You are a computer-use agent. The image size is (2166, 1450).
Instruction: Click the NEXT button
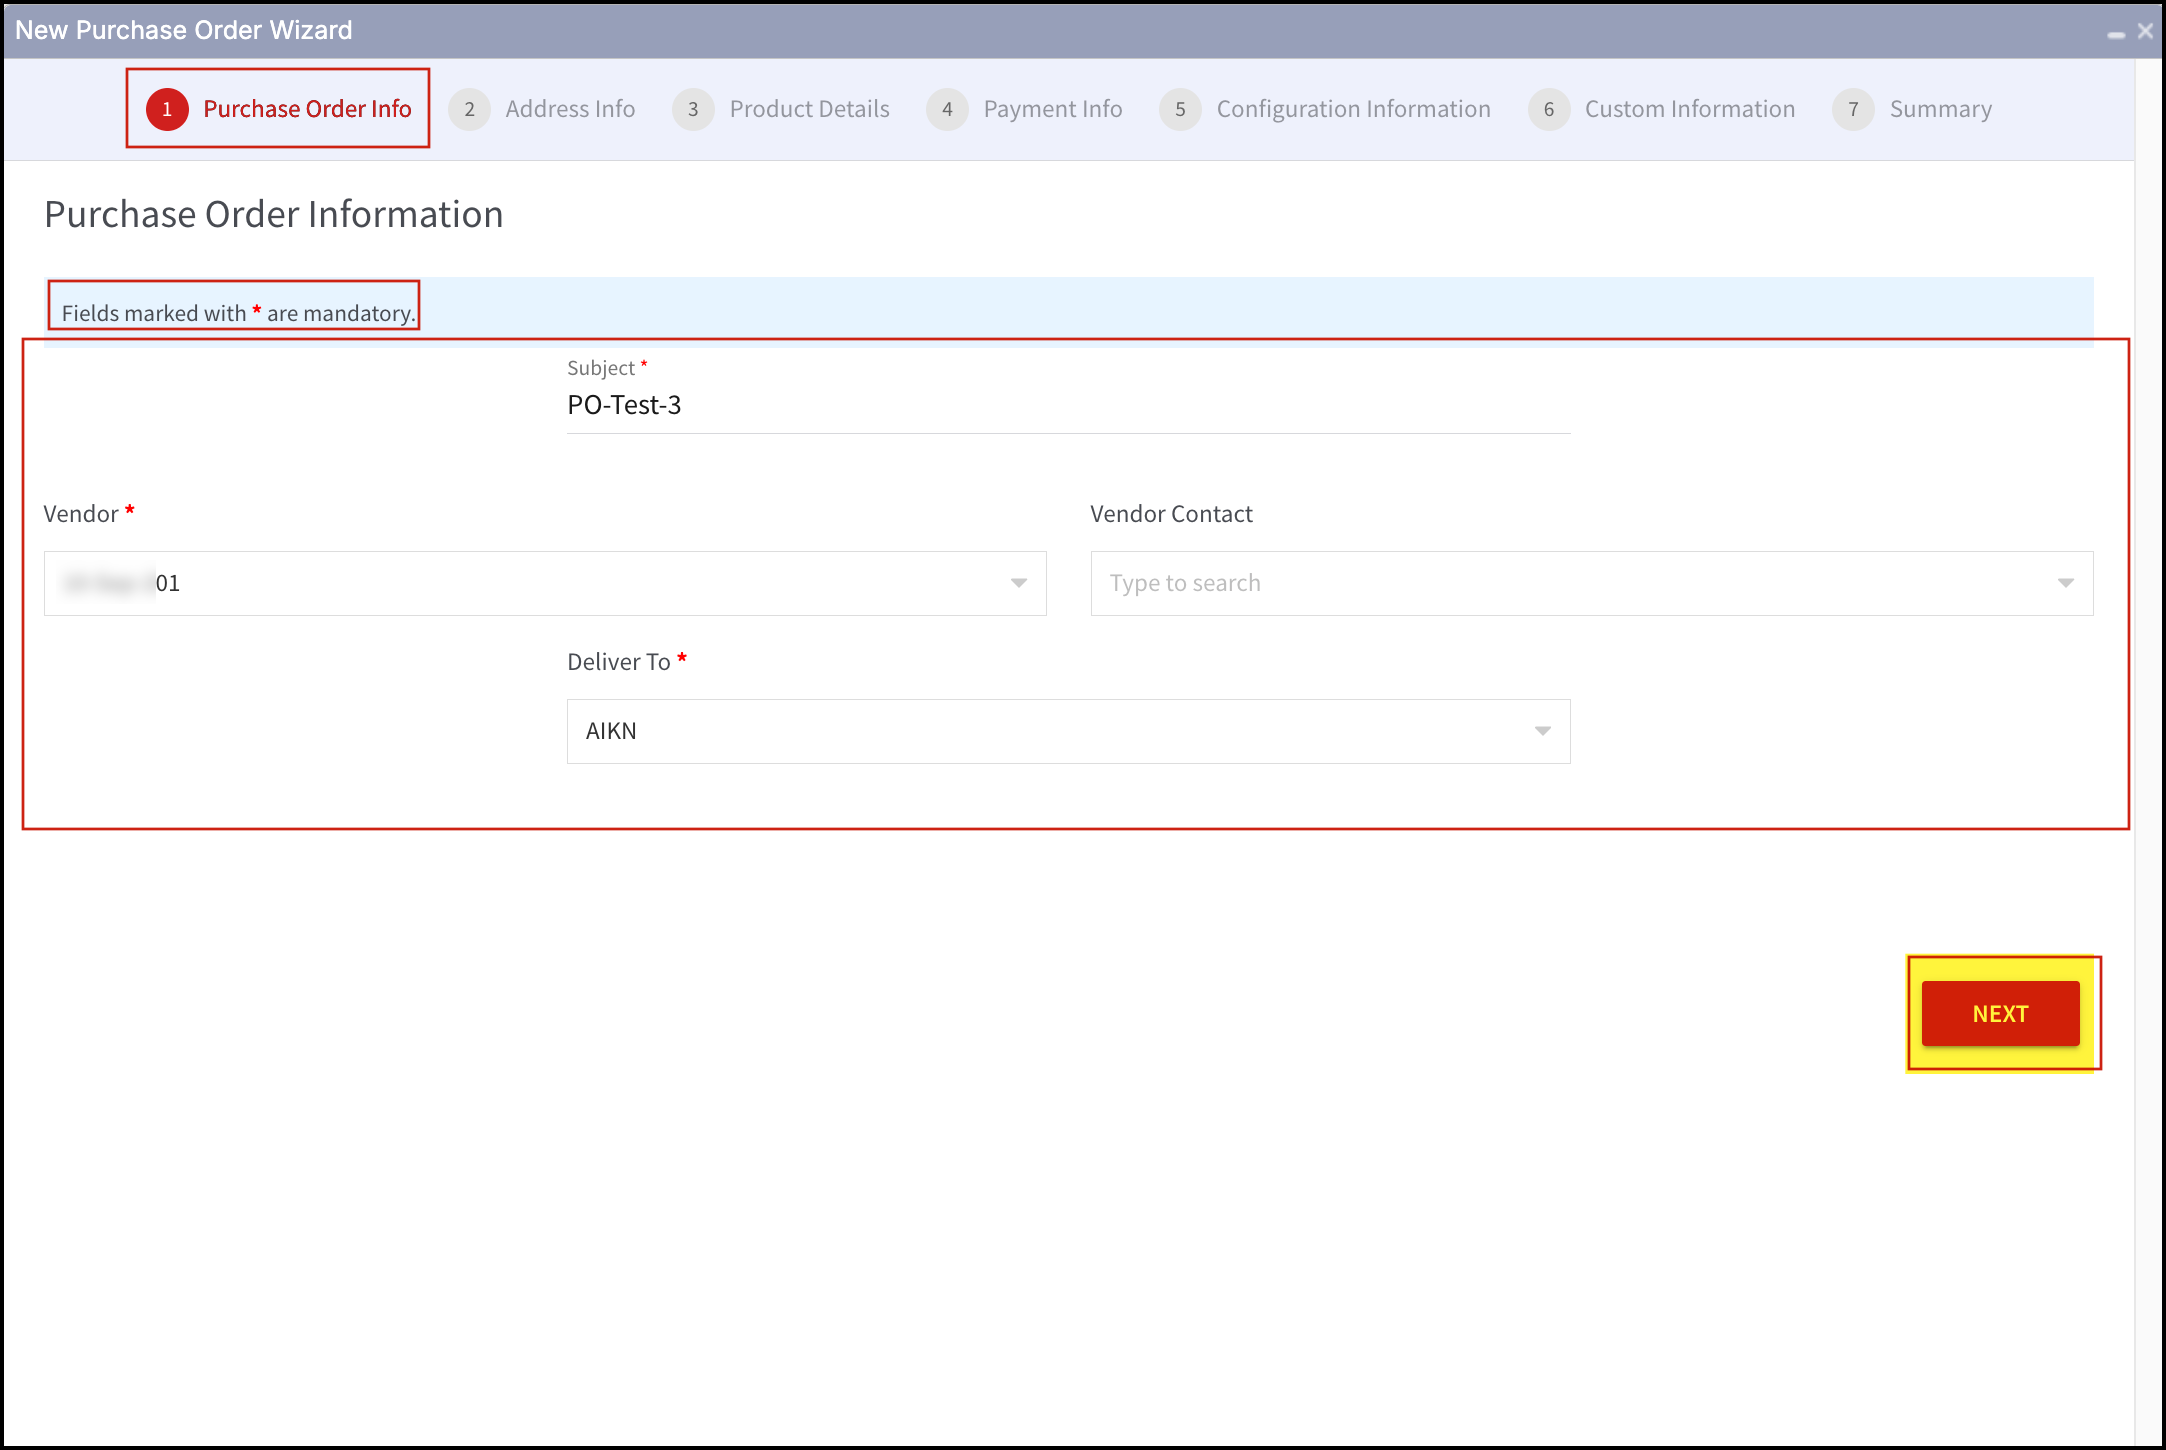click(2000, 1013)
